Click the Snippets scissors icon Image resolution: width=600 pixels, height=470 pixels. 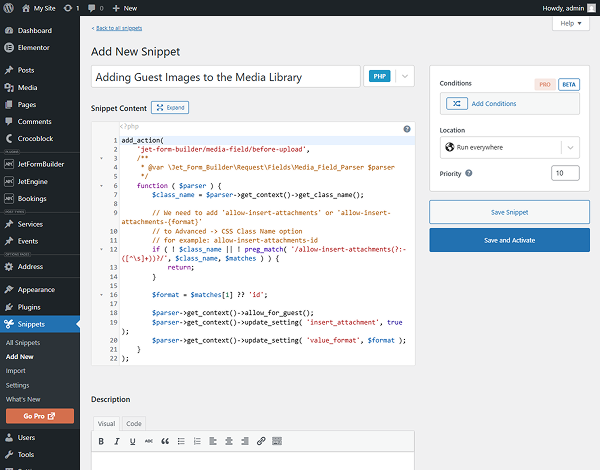pyautogui.click(x=9, y=324)
